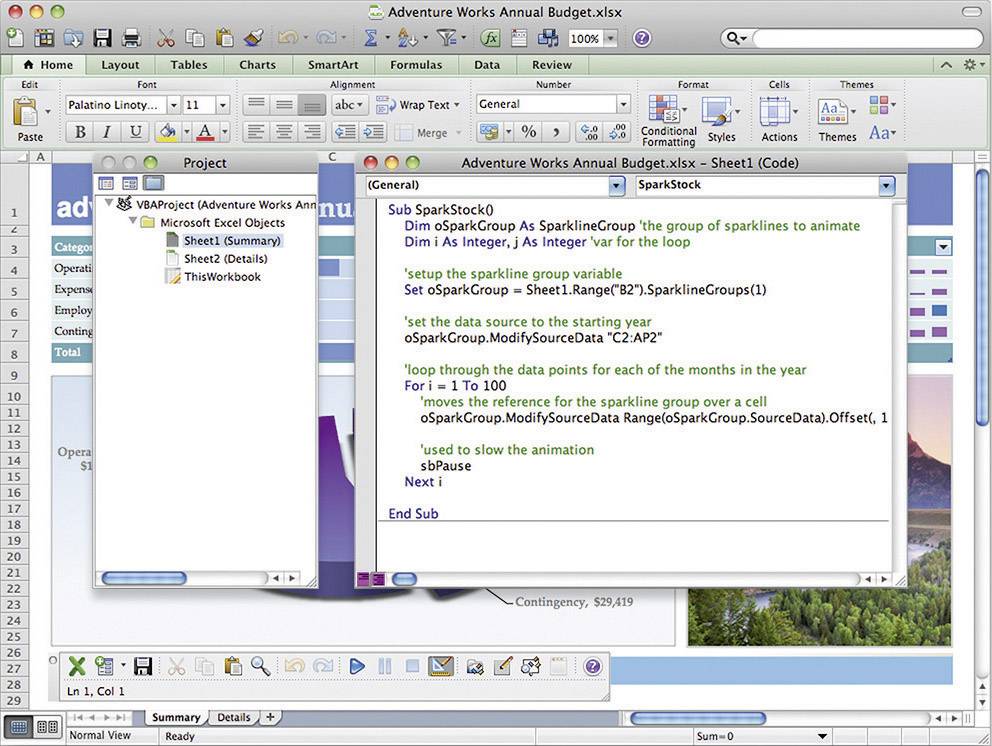992x746 pixels.
Task: Open the SmartArt ribbon tab
Action: click(333, 65)
